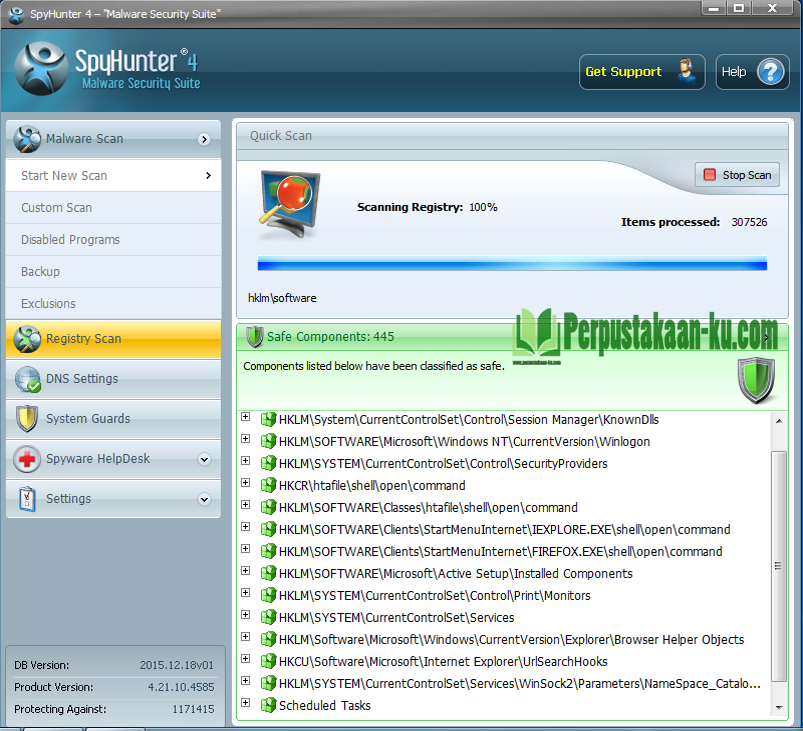This screenshot has height=731, width=803.
Task: Click the SpyHunter logo icon in header
Action: click(41, 68)
